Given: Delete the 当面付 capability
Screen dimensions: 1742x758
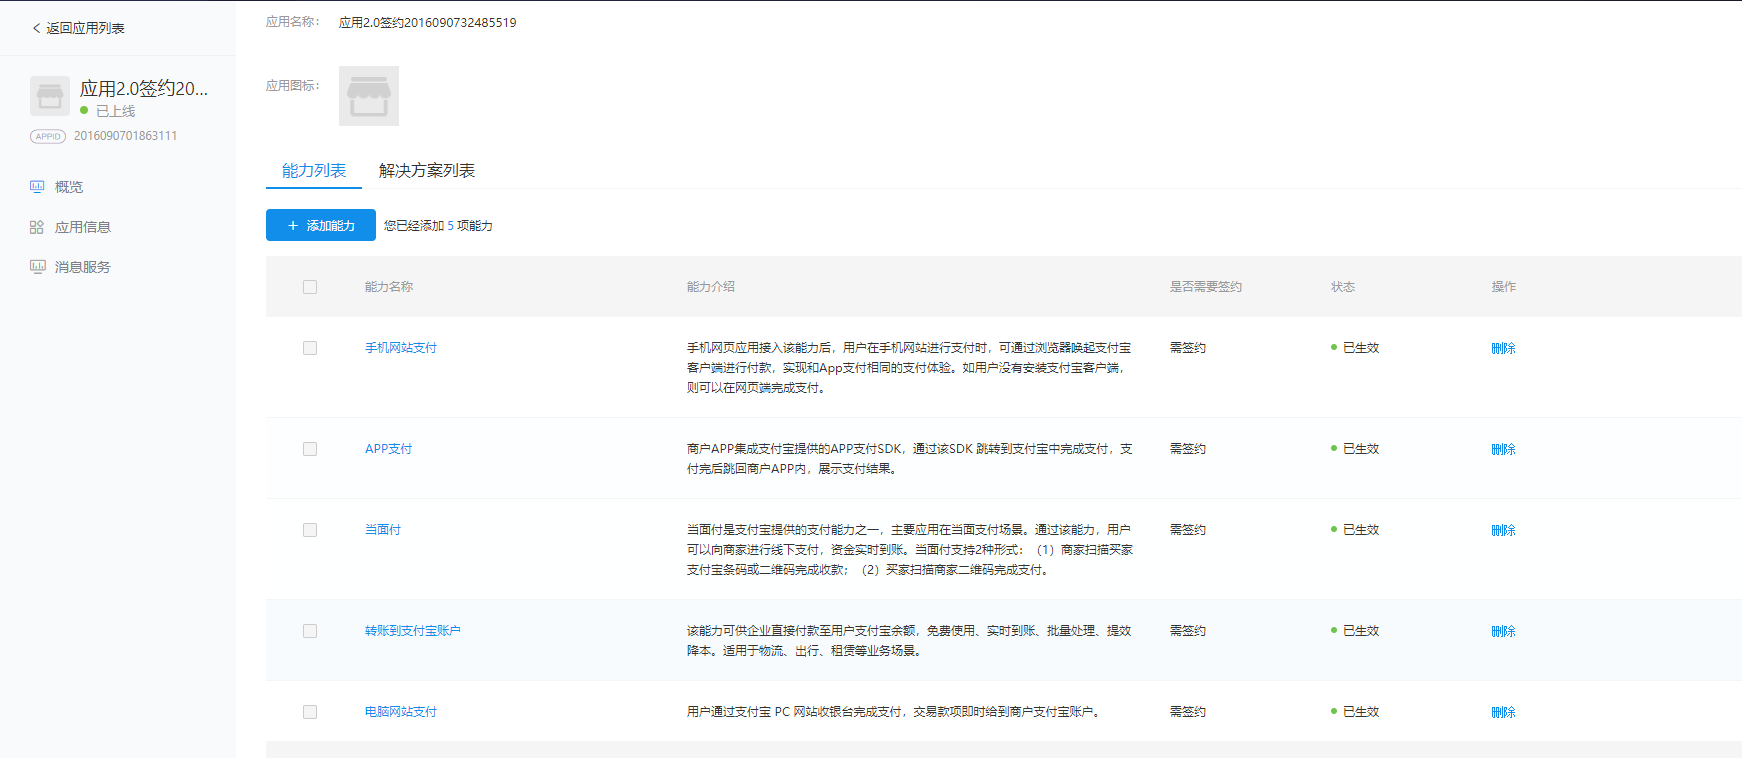Looking at the screenshot, I should pos(1503,530).
